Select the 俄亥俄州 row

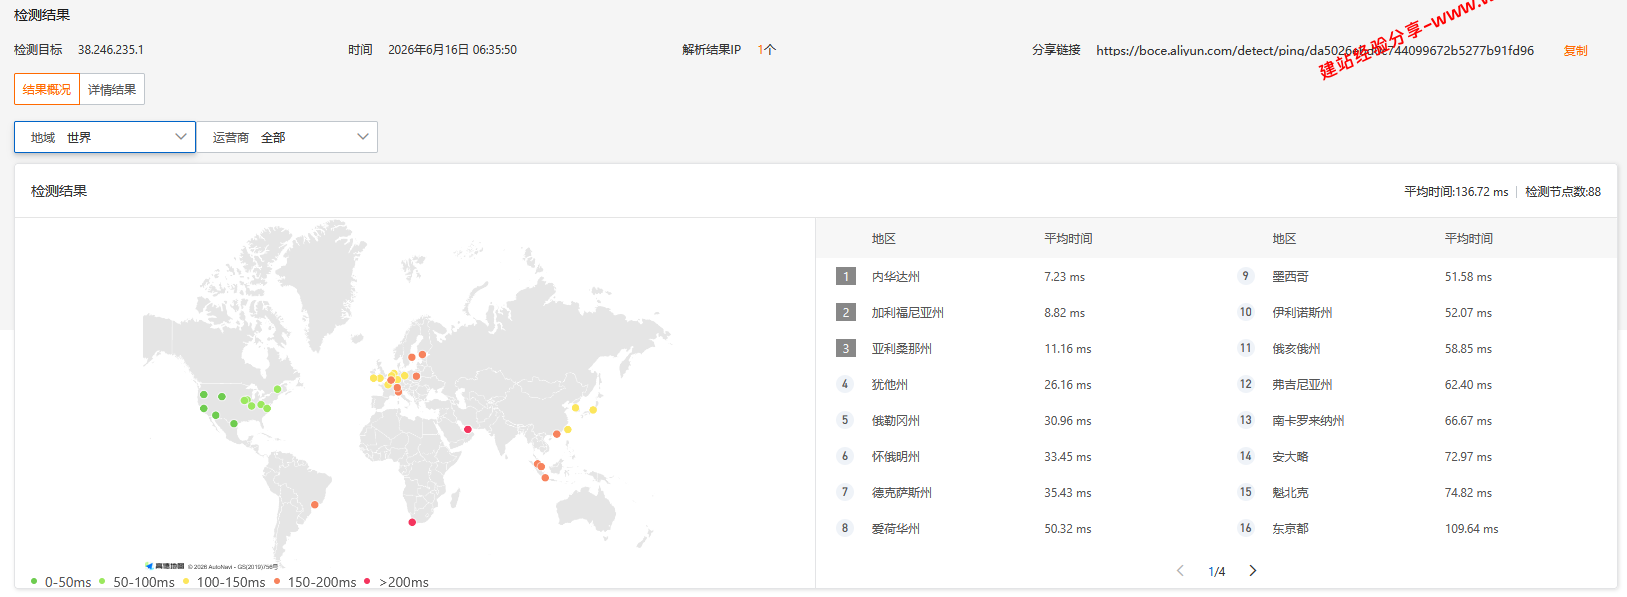[1416, 349]
